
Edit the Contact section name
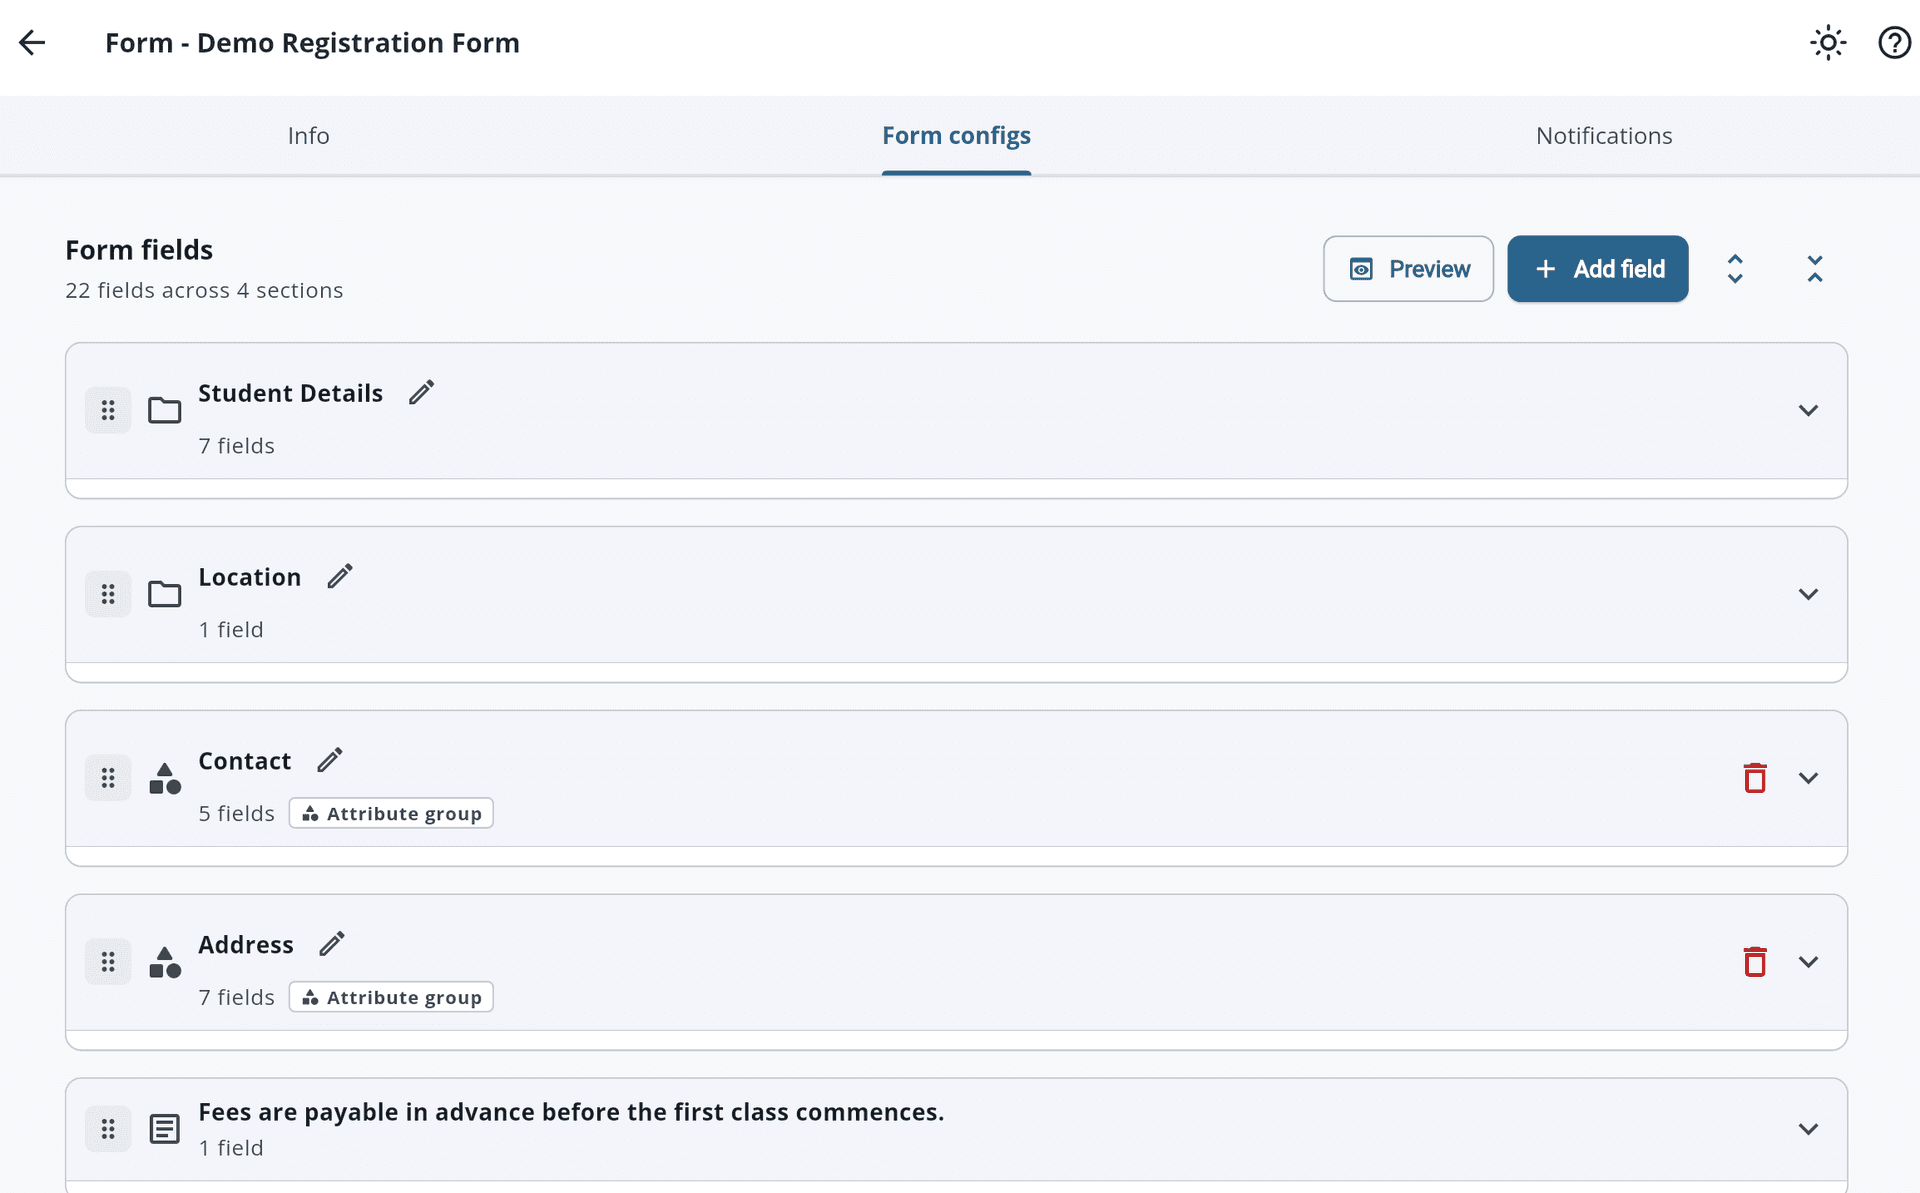tap(330, 760)
